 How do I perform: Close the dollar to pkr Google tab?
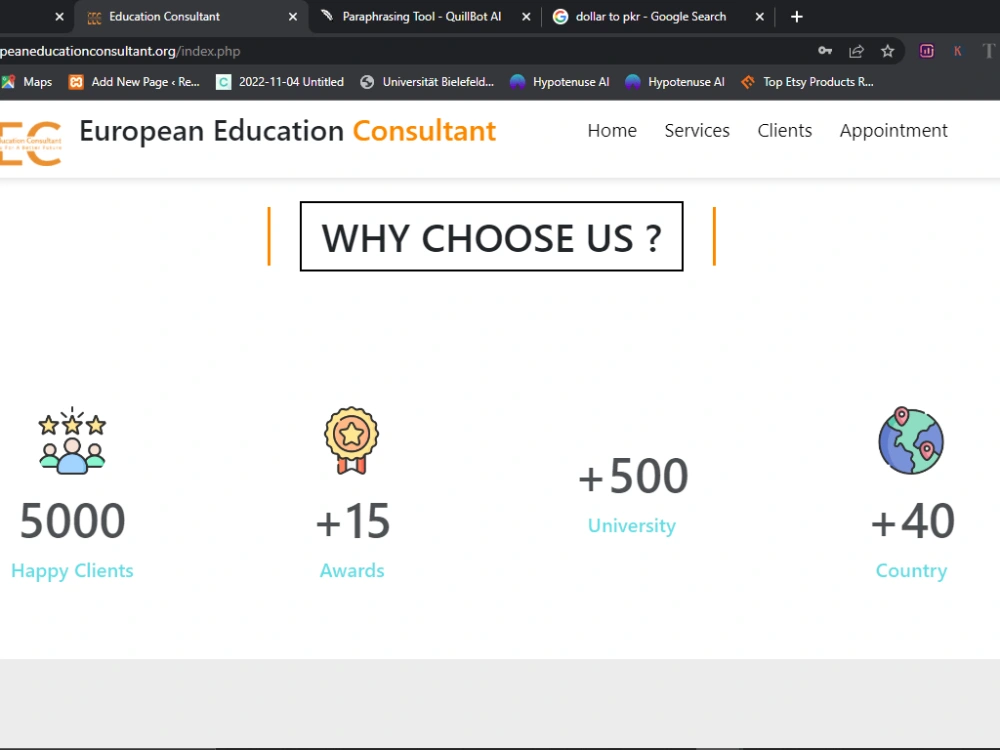(x=760, y=17)
